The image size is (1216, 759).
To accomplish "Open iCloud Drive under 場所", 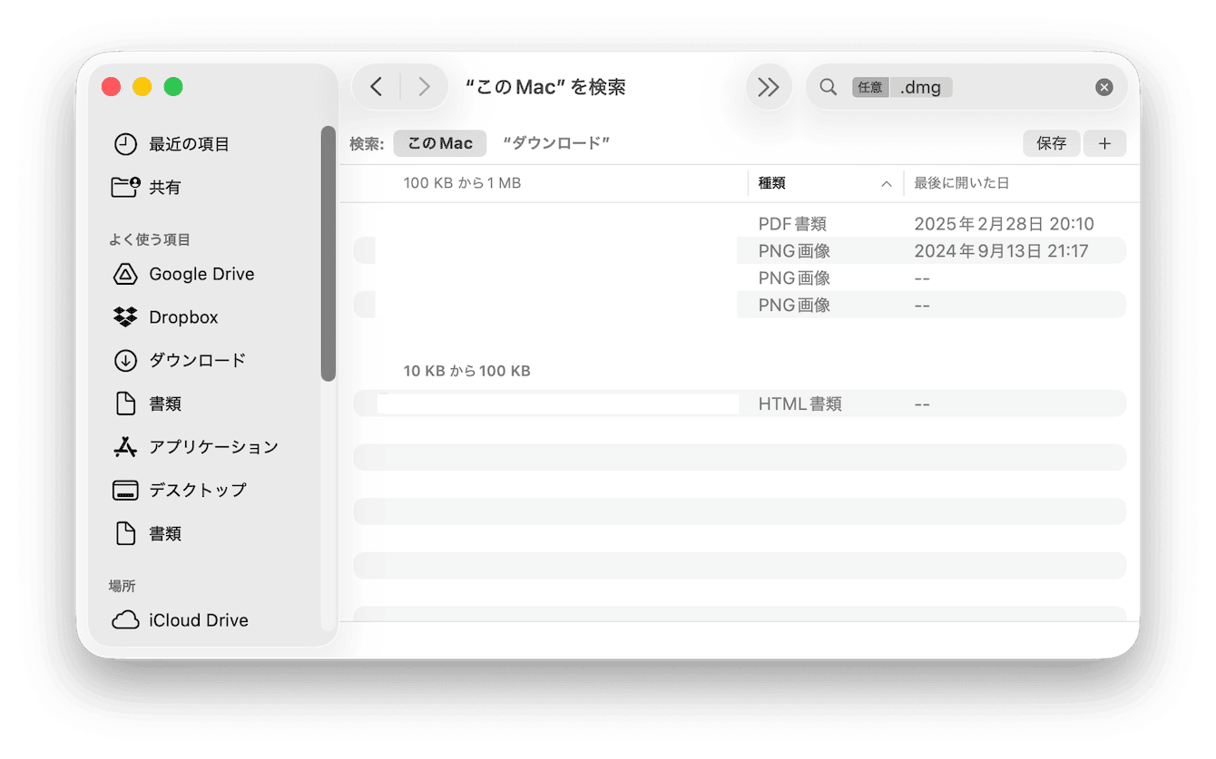I will click(197, 620).
